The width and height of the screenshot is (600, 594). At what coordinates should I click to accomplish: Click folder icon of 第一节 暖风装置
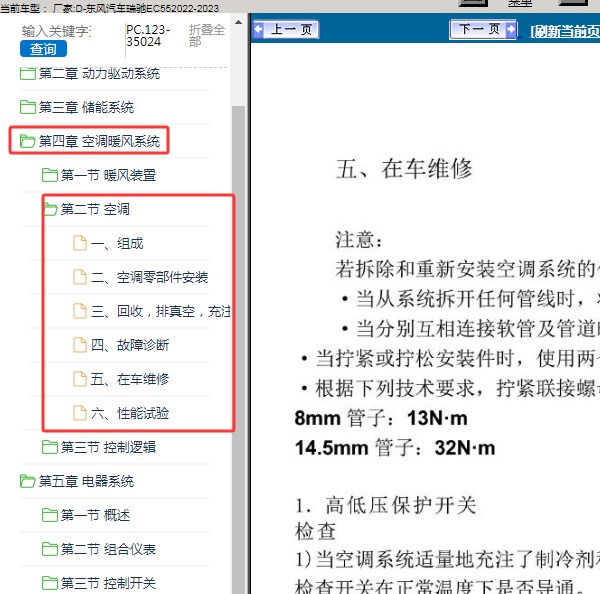(50, 175)
